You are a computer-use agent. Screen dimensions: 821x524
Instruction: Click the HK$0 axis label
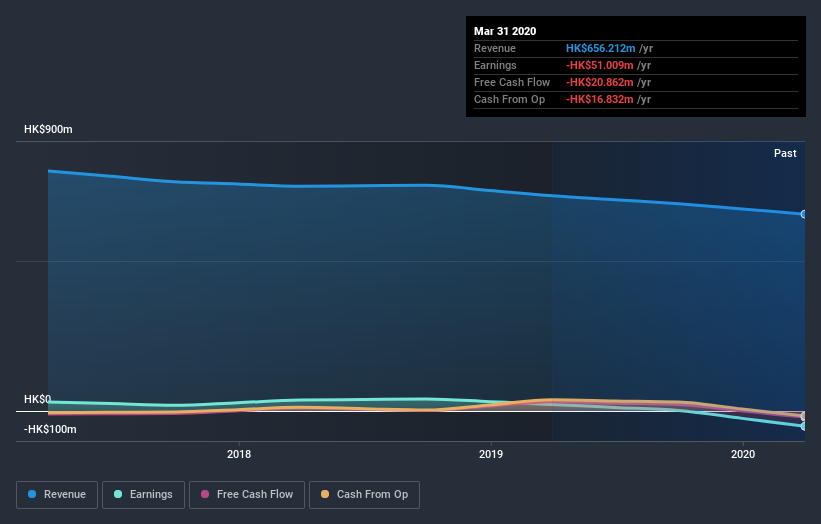pos(38,399)
